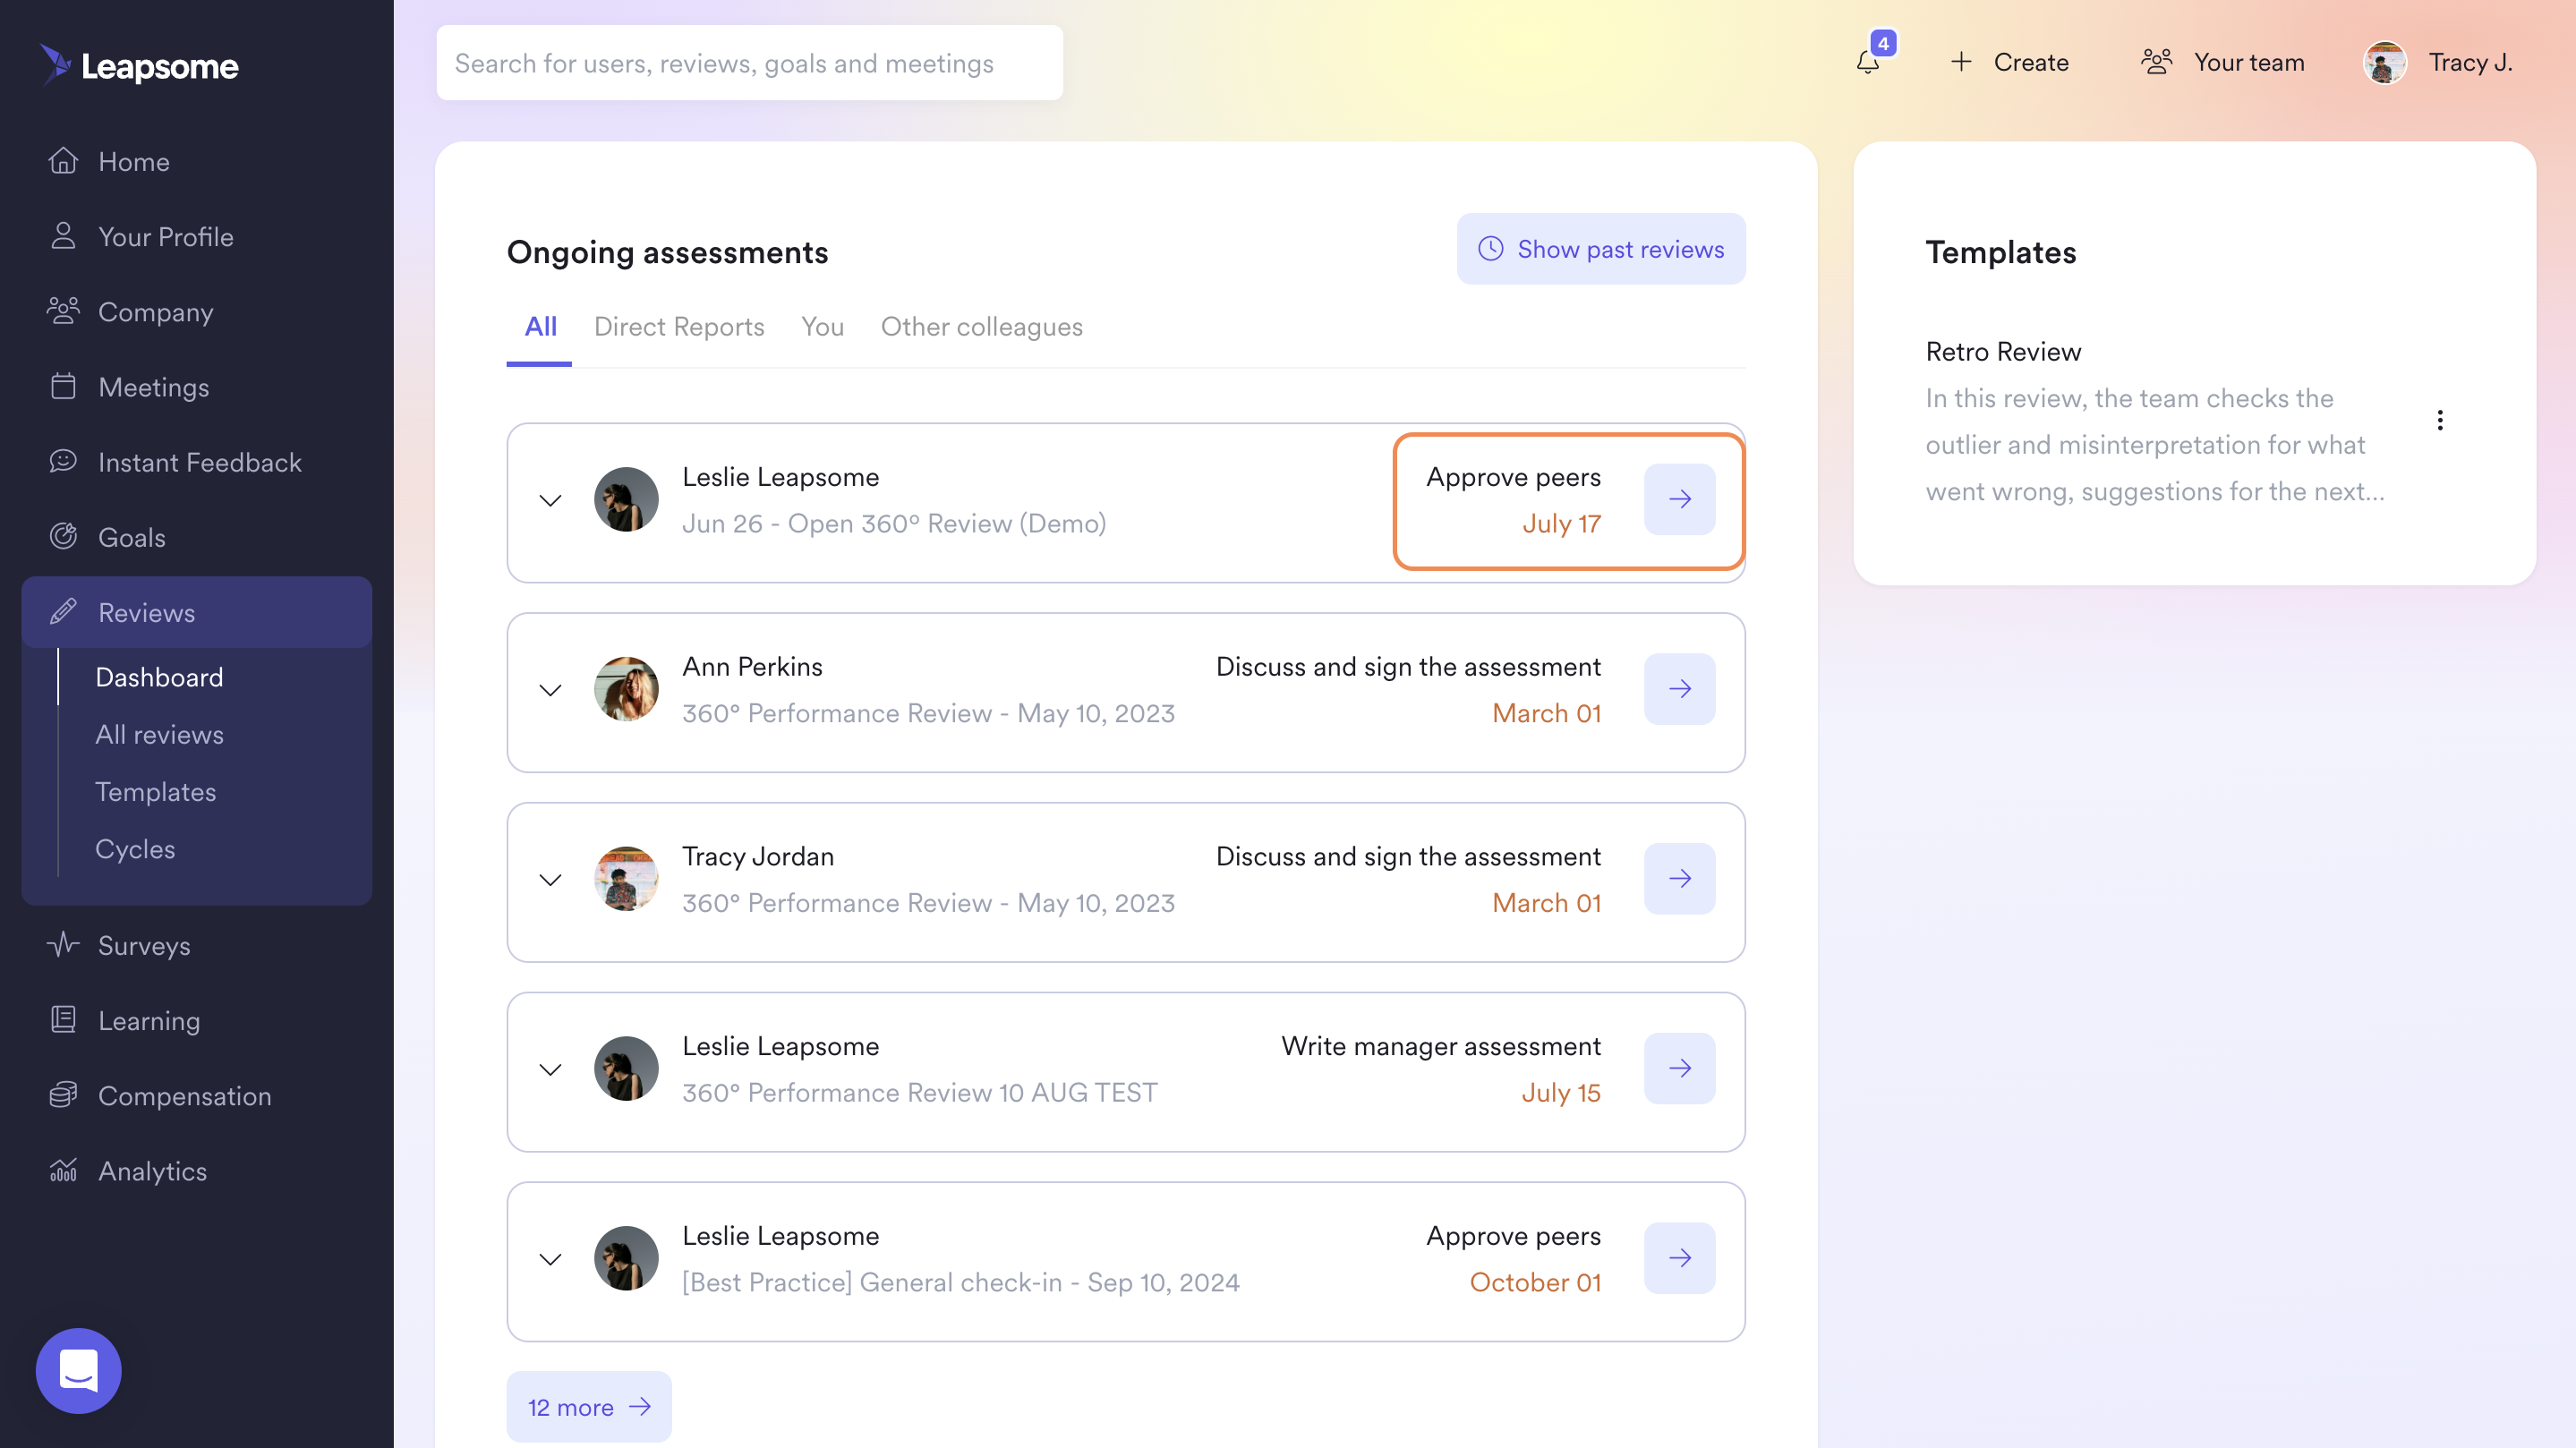The image size is (2576, 1448).
Task: Open Retro Review three-dot menu
Action: (x=2440, y=420)
